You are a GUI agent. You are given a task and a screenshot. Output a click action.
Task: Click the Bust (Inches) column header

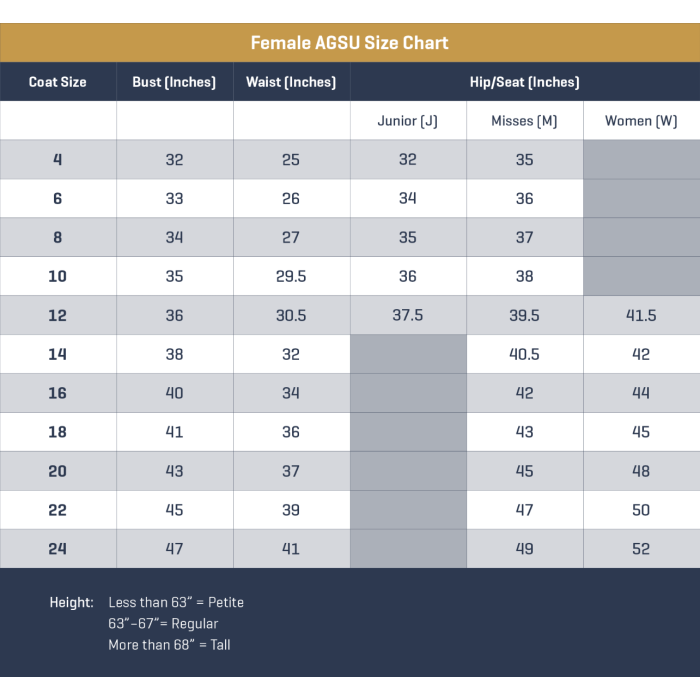coord(174,82)
